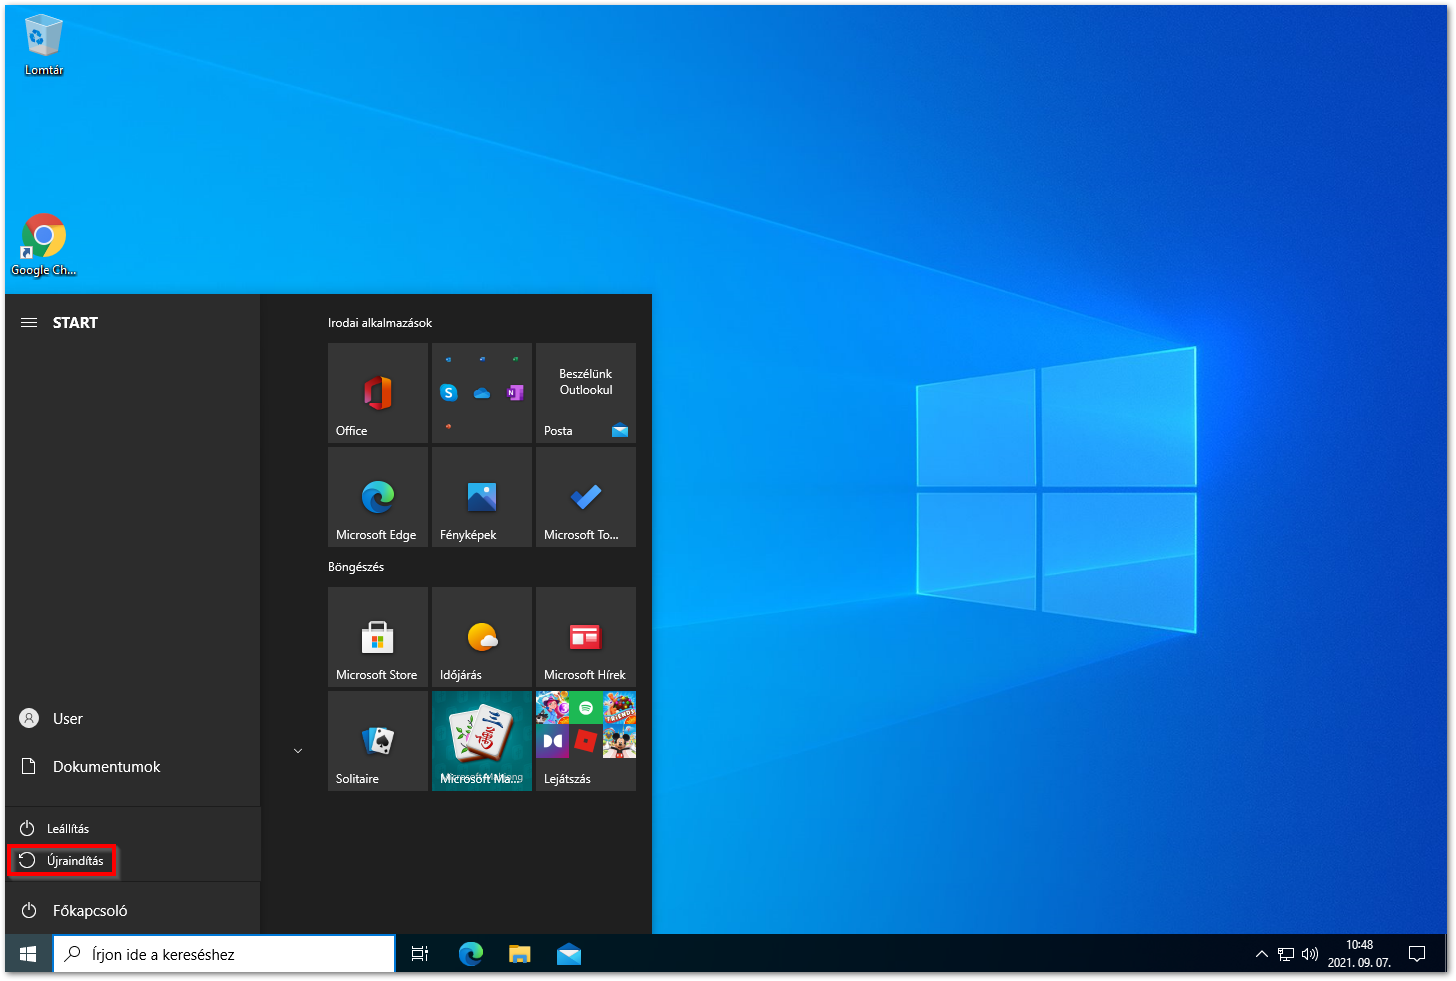The image size is (1456, 981).
Task: Open the User account menu
Action: (x=66, y=719)
